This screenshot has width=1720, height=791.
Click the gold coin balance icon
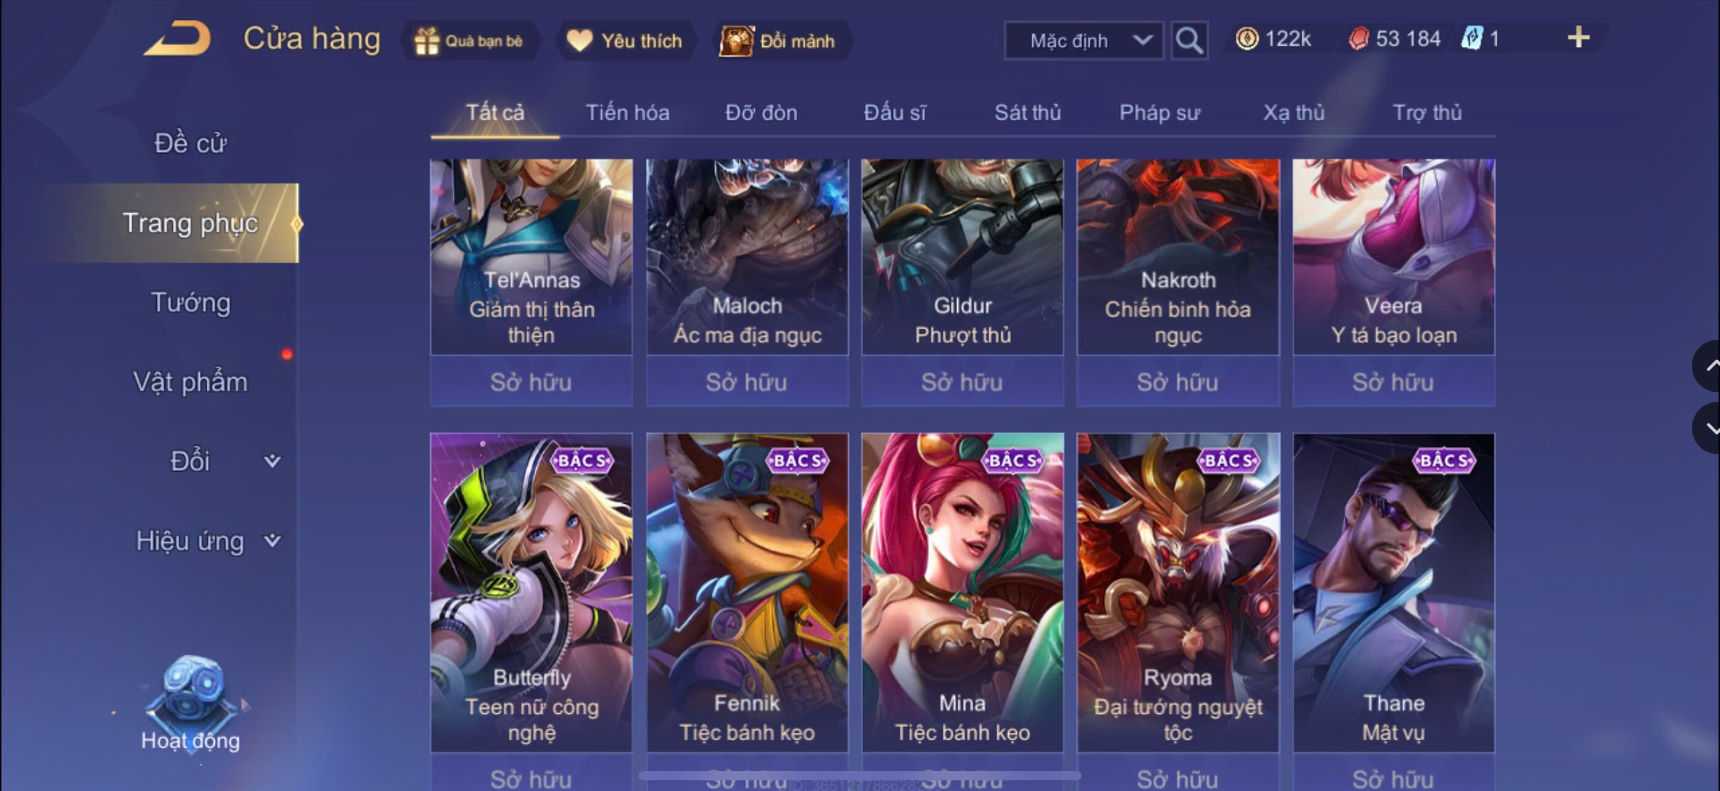click(x=1247, y=39)
